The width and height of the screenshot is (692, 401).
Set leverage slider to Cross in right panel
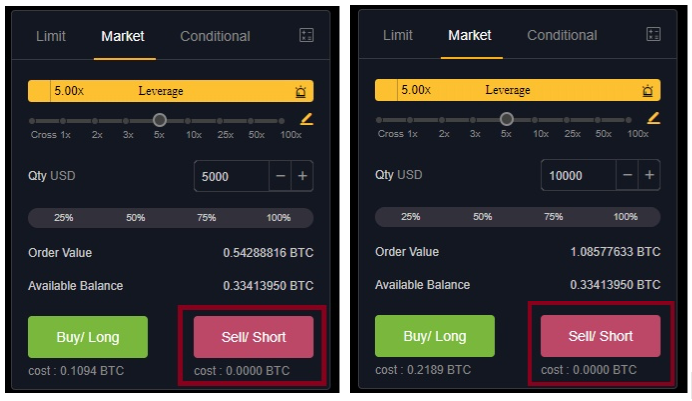pos(379,120)
